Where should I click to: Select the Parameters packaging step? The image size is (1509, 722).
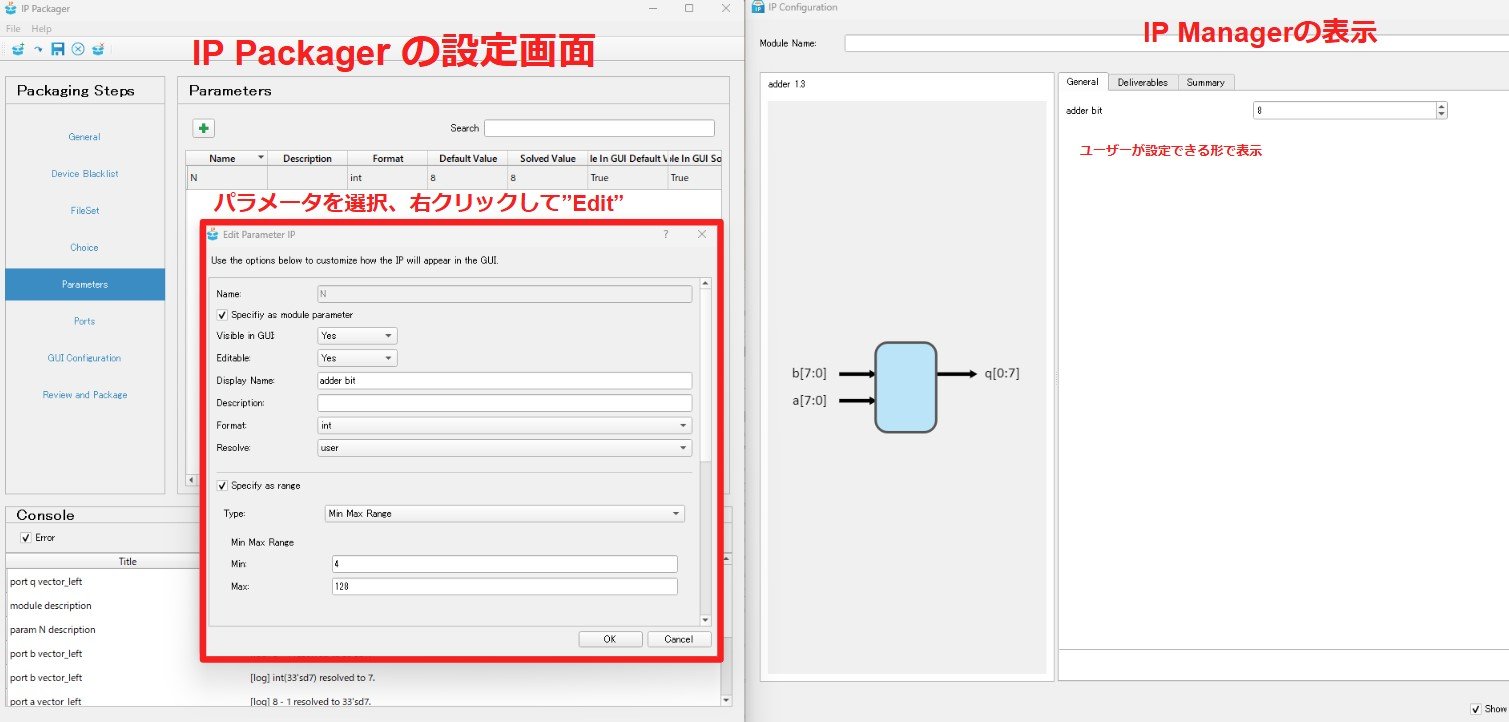click(x=85, y=284)
